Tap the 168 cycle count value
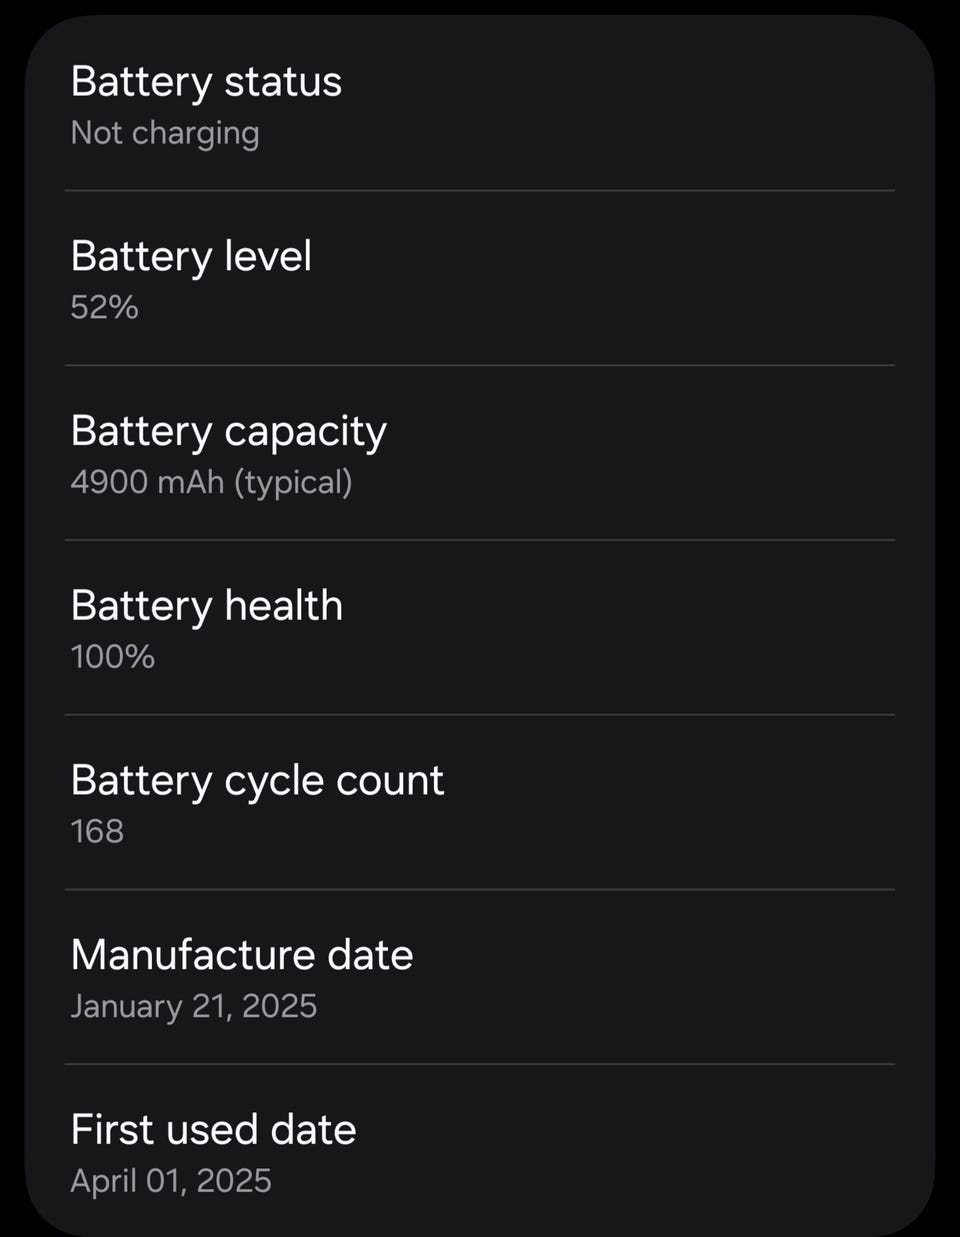Image resolution: width=960 pixels, height=1237 pixels. [x=97, y=831]
